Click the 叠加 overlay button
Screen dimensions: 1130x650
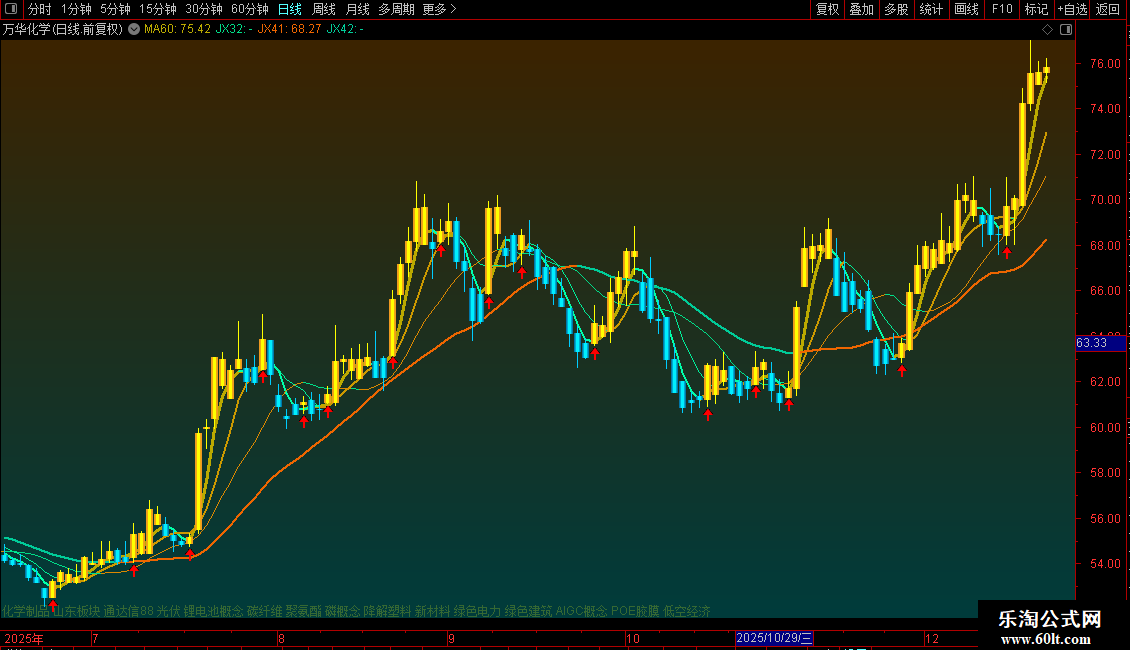pyautogui.click(x=862, y=9)
